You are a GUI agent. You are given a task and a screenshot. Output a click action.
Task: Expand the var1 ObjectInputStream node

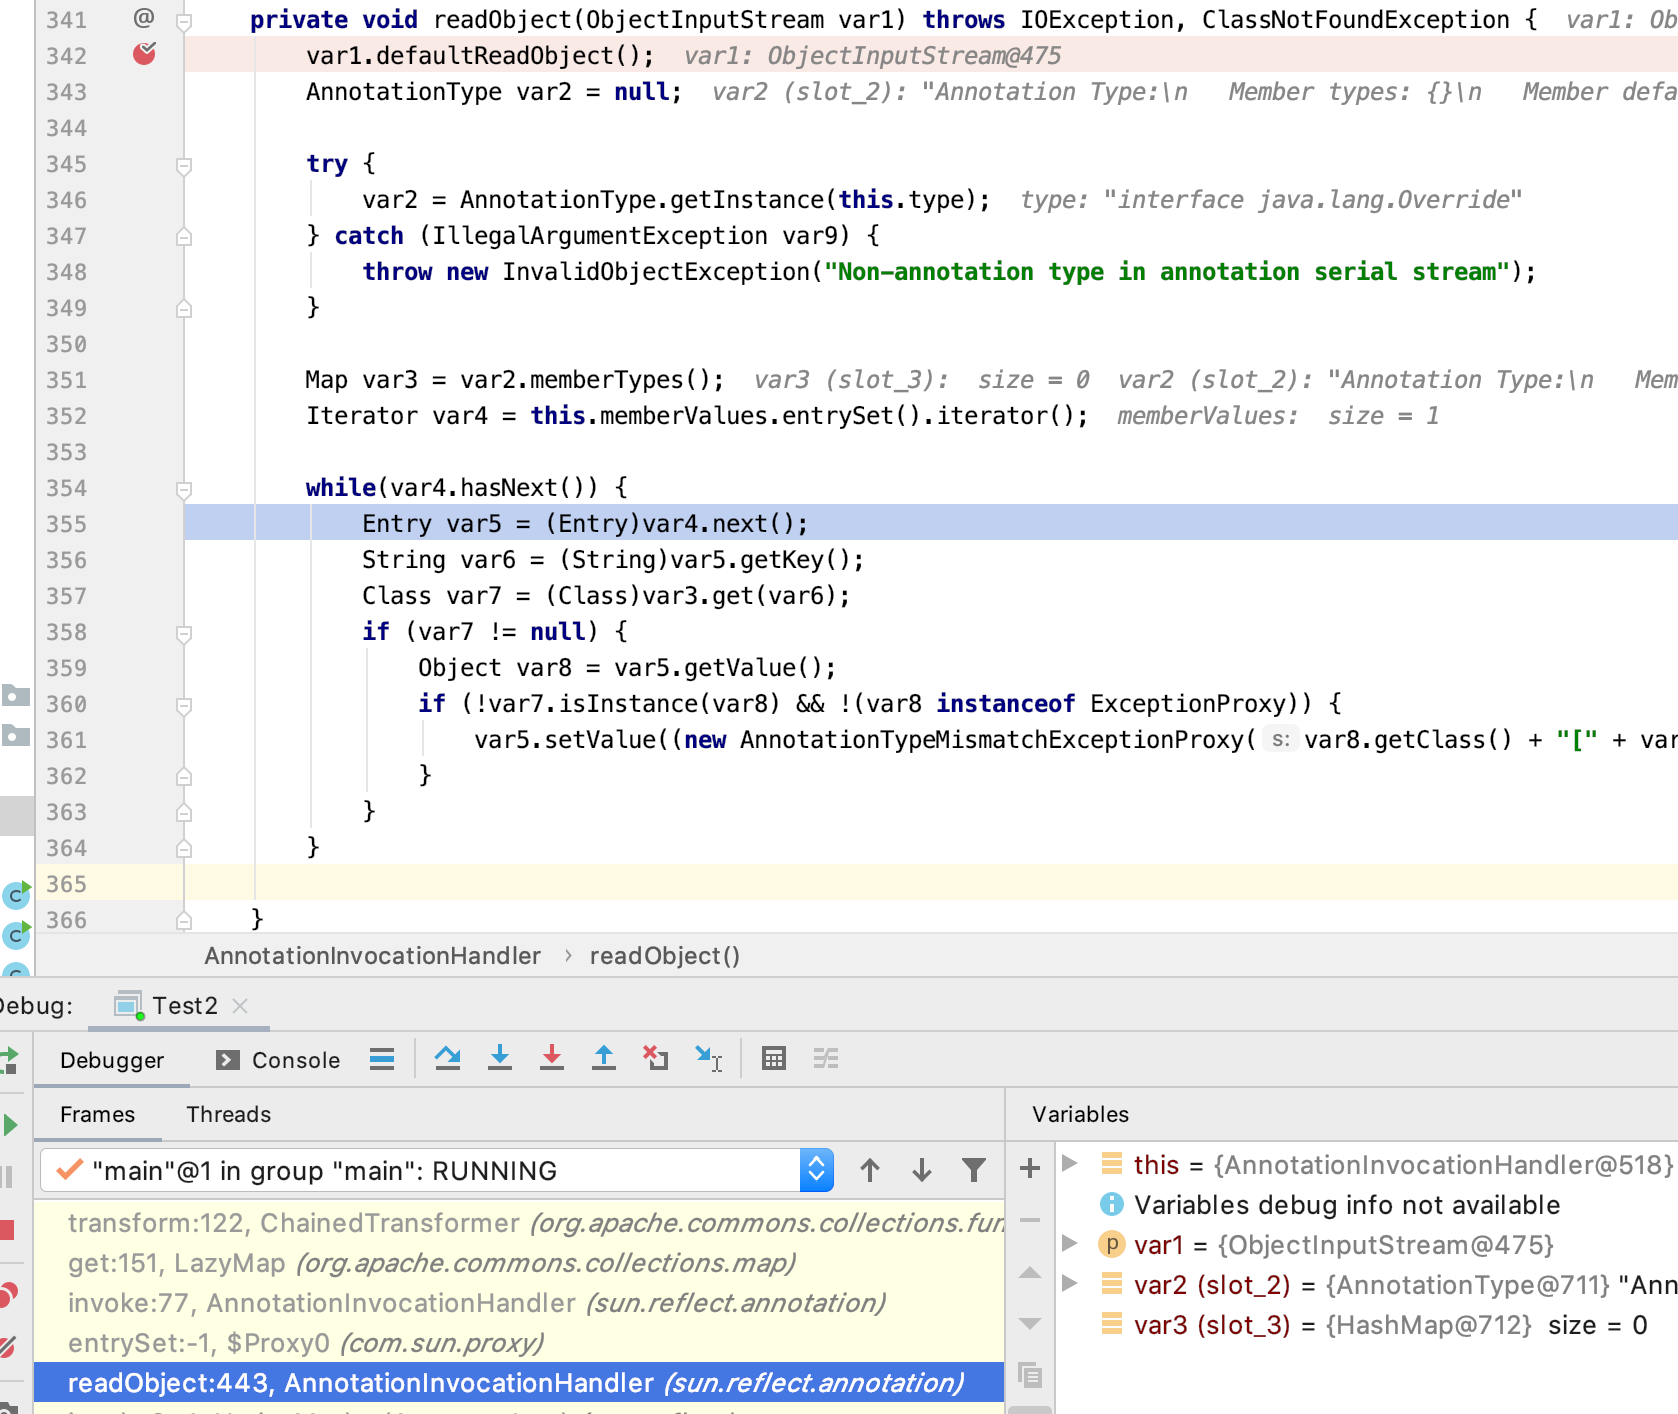1070,1243
